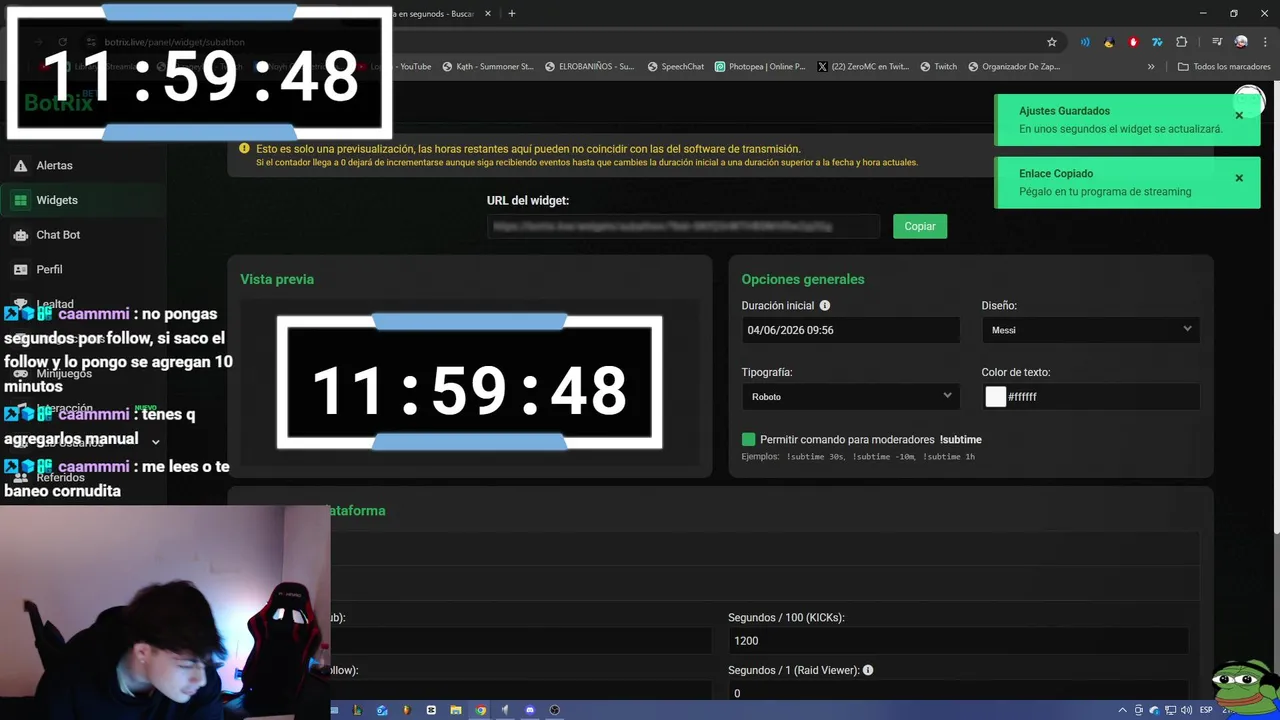
Task: Click the Chat Bot robot icon
Action: coord(19,234)
